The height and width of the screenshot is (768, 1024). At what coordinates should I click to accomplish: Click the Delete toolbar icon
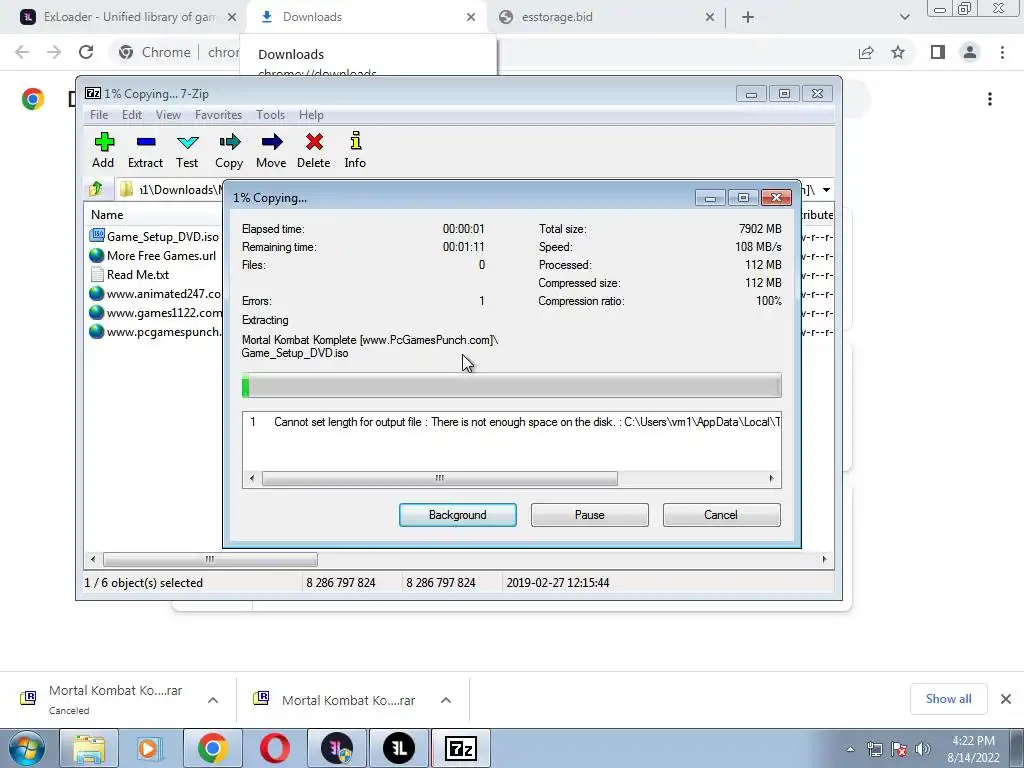point(313,150)
